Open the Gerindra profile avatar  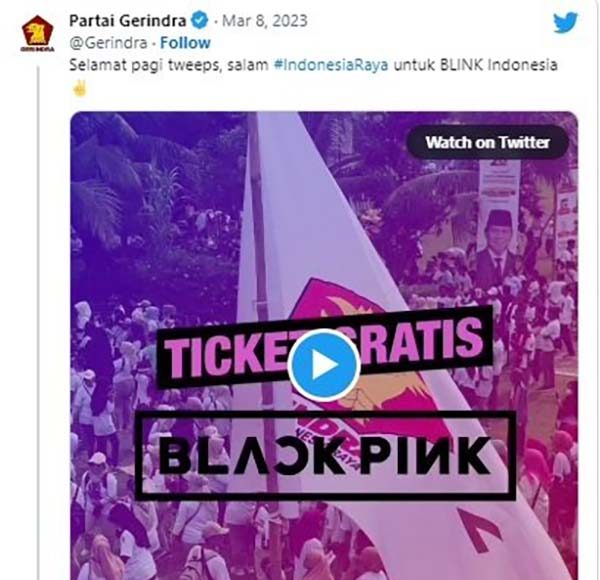[x=38, y=33]
